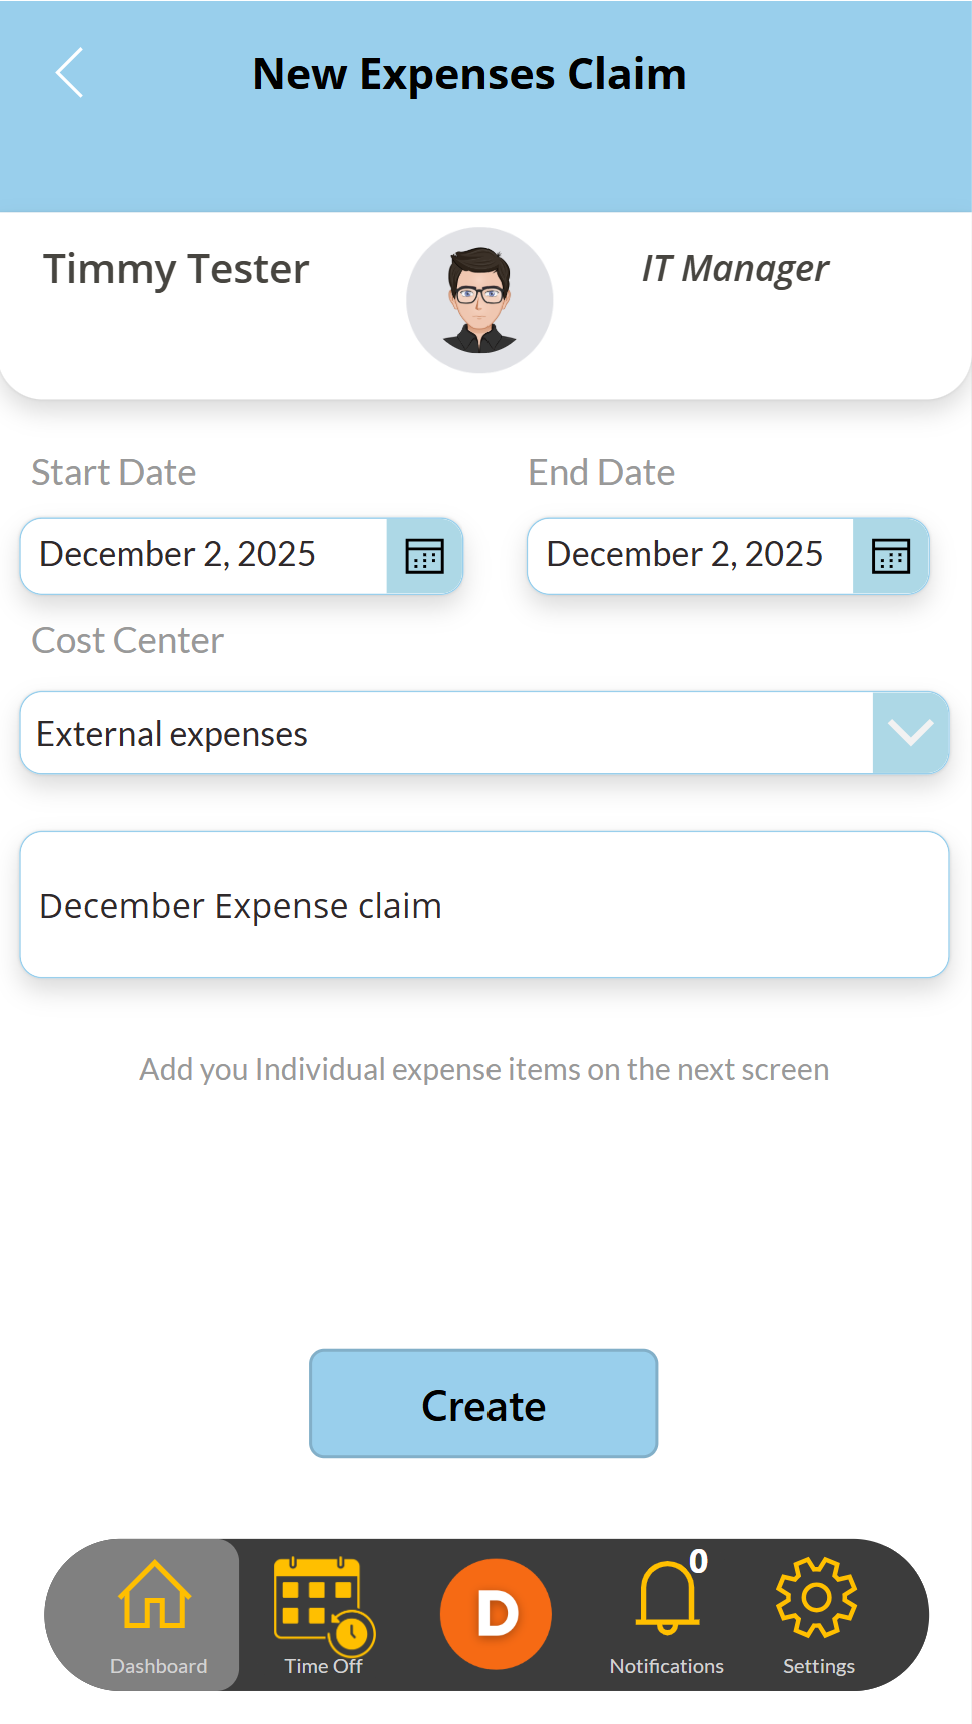Click the Timmy Tester name label
The height and width of the screenshot is (1724, 972).
coord(176,269)
